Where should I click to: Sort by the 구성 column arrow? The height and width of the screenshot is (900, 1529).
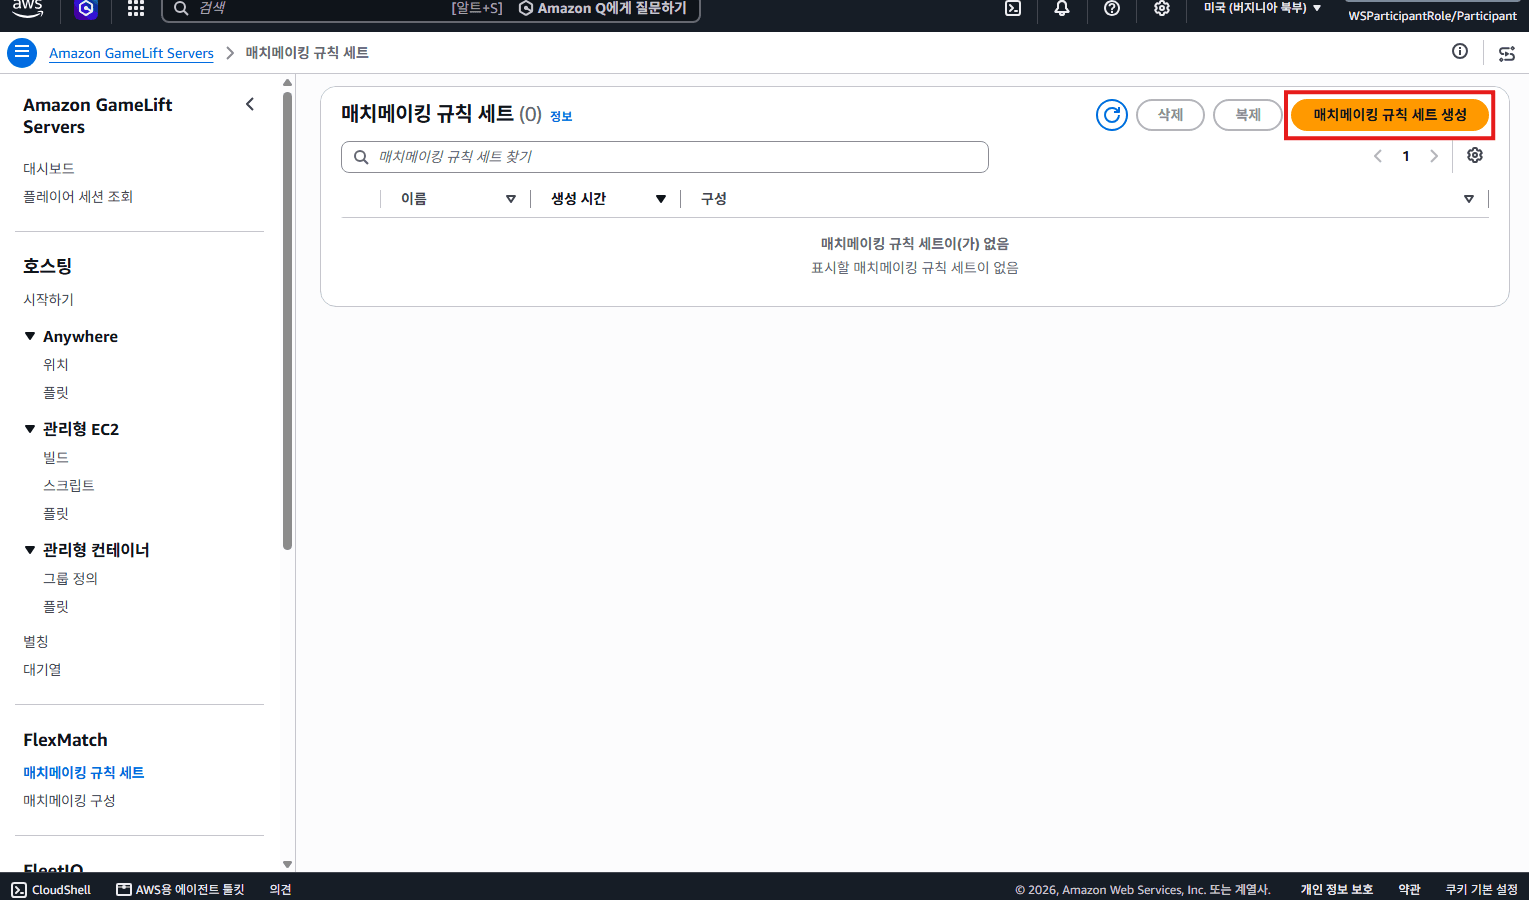point(1469,199)
